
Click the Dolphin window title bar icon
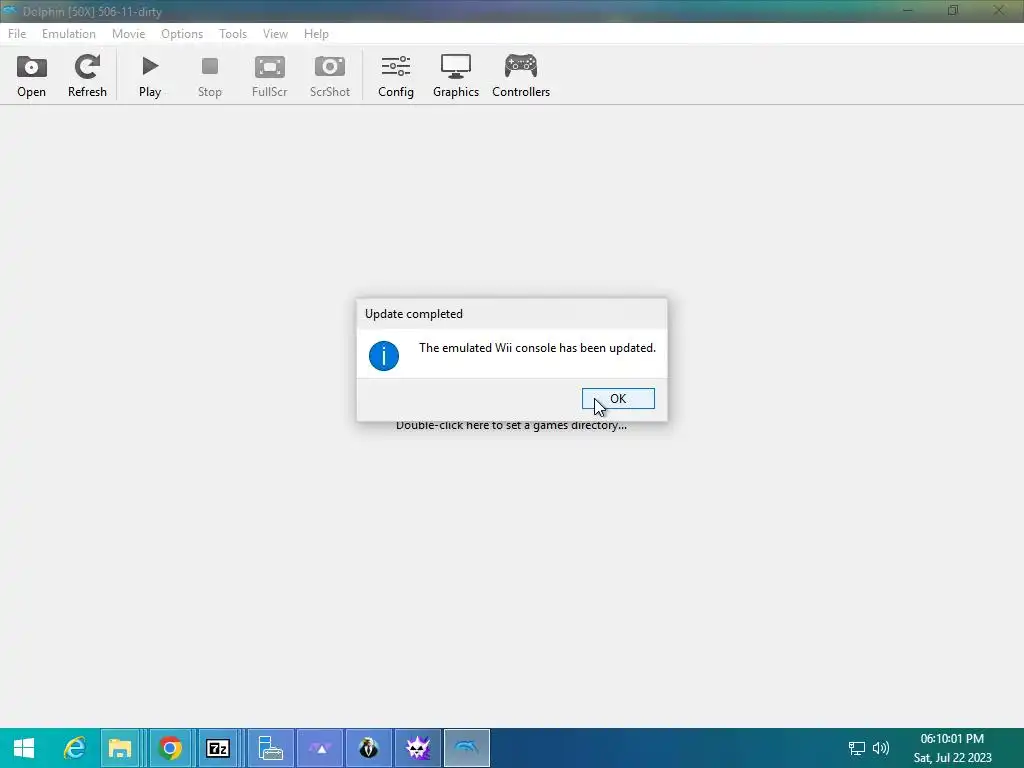9,10
